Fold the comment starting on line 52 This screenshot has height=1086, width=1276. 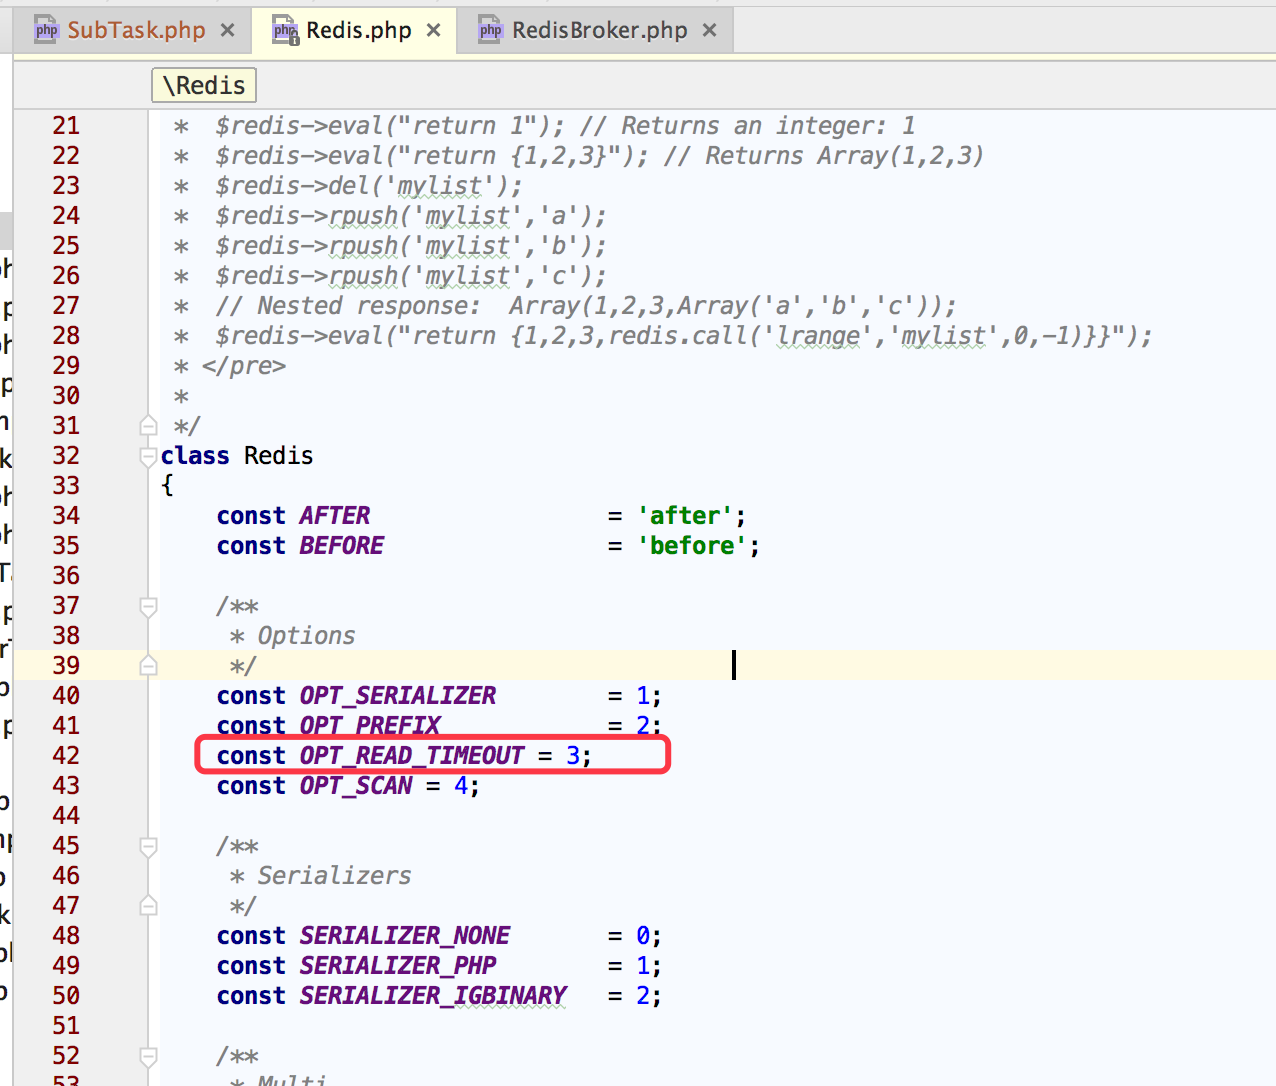click(149, 1056)
